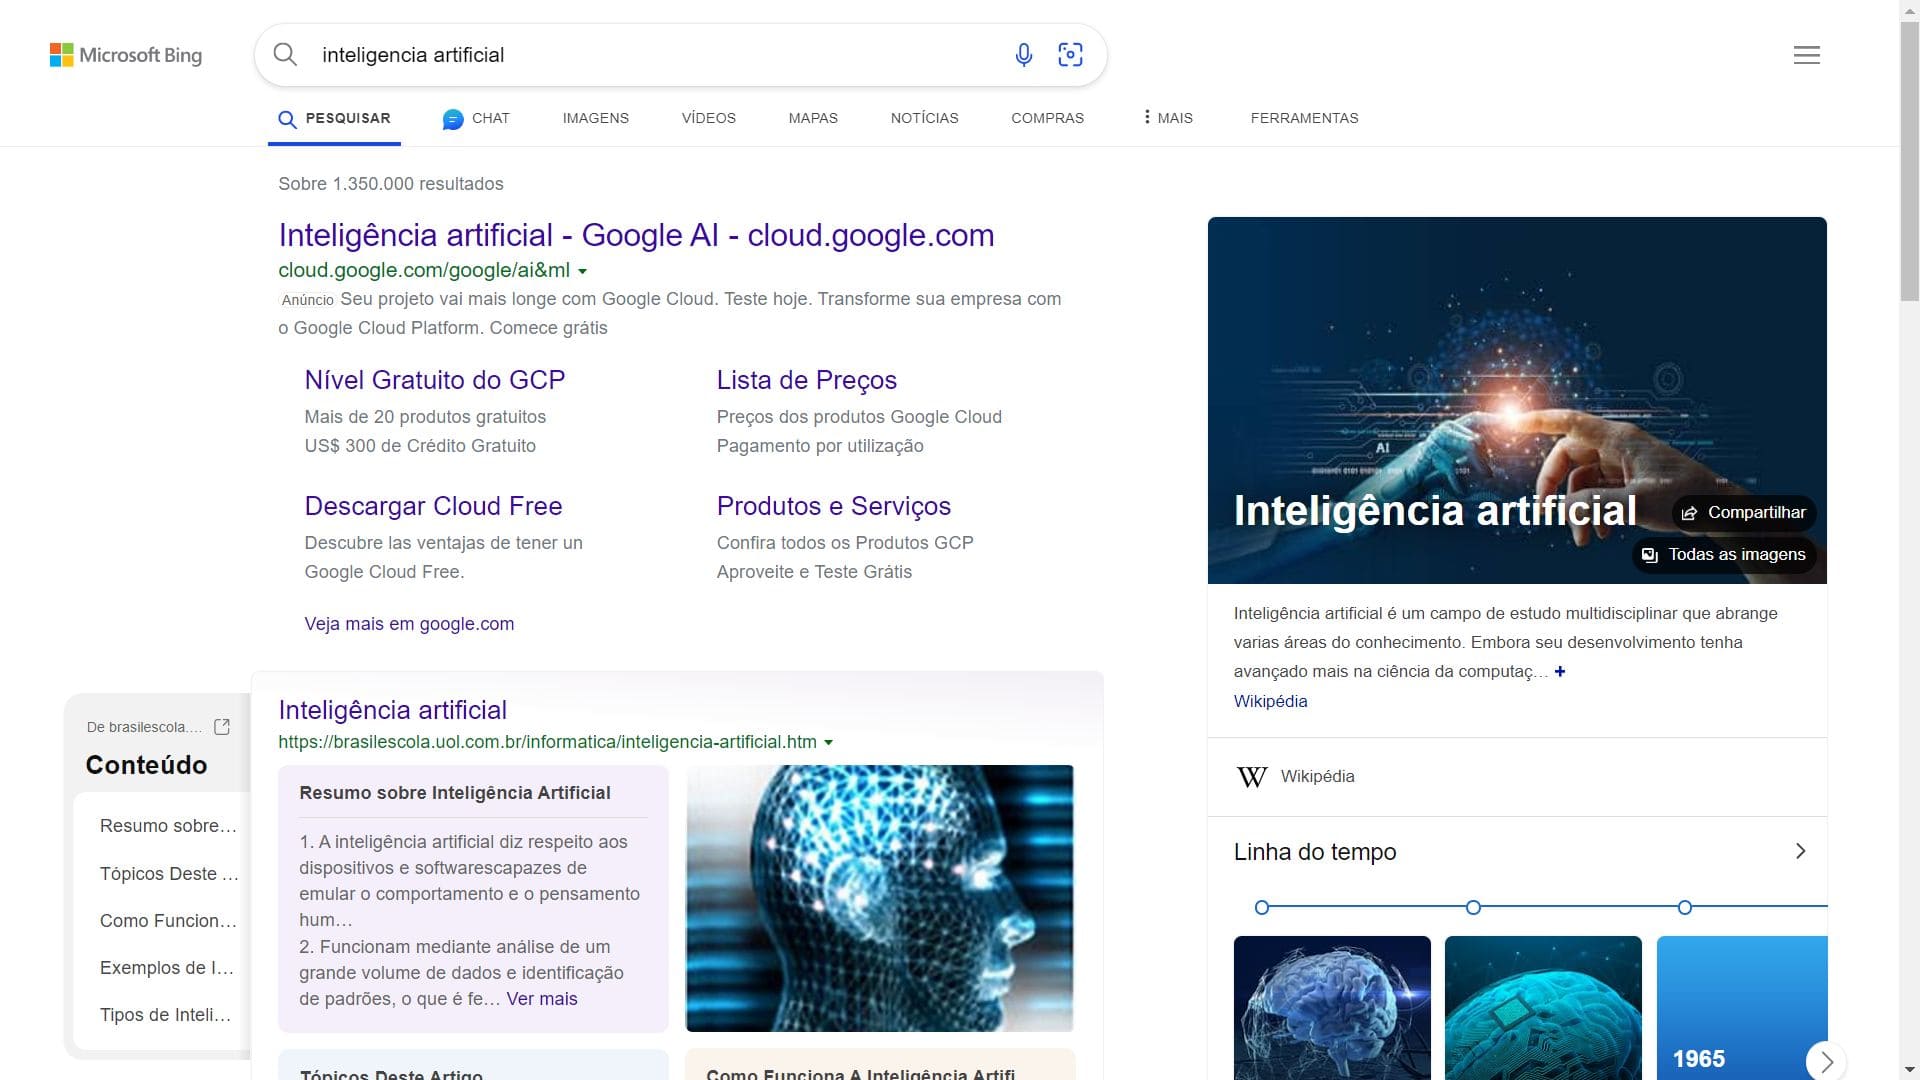Screen dimensions: 1920x1080
Task: Click the search text input field
Action: click(x=650, y=55)
